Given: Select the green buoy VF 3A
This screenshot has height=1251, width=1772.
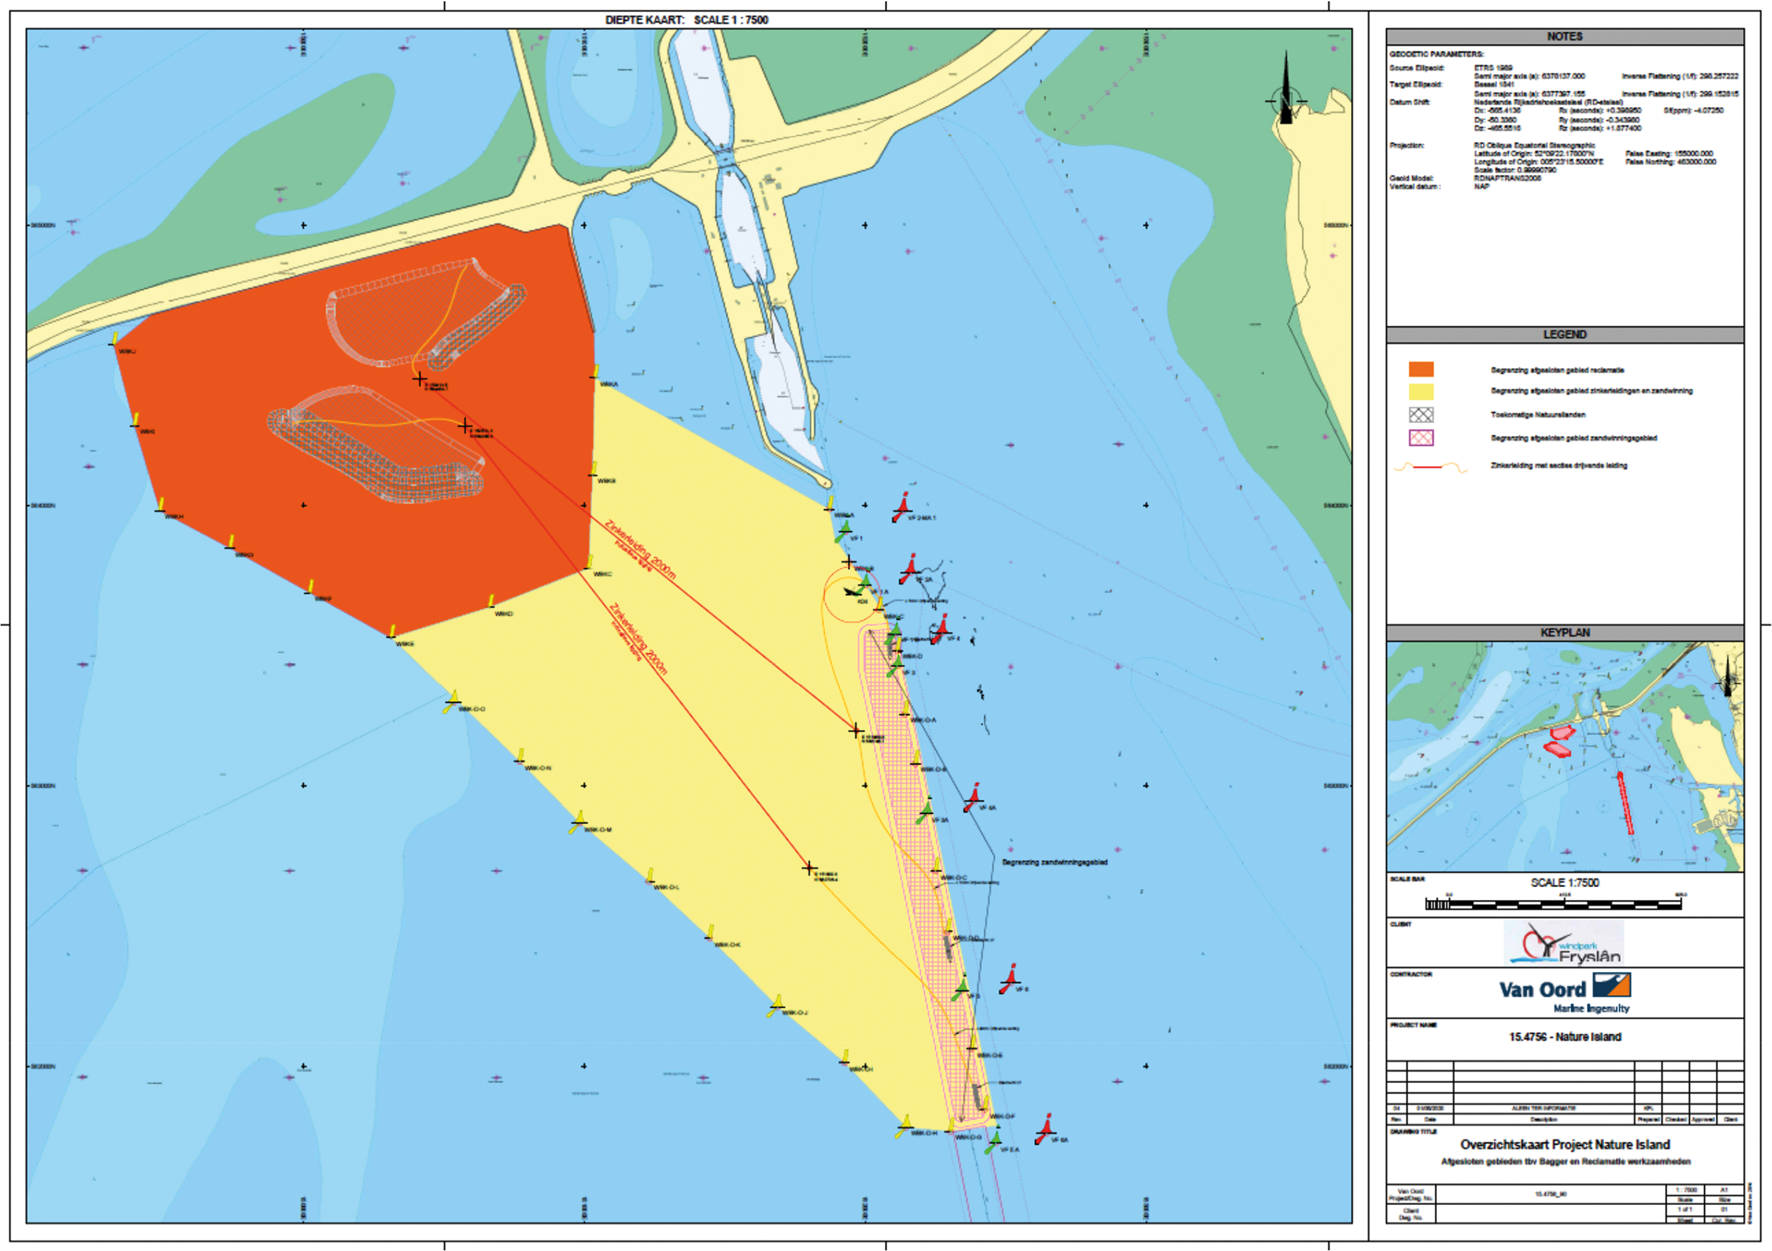Looking at the screenshot, I should 926,811.
